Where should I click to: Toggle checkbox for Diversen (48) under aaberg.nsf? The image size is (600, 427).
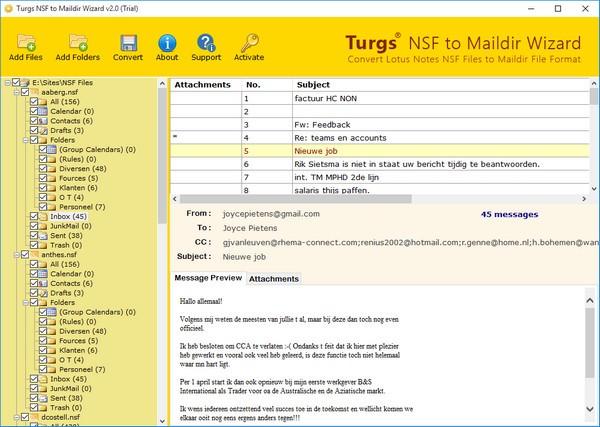click(45, 168)
